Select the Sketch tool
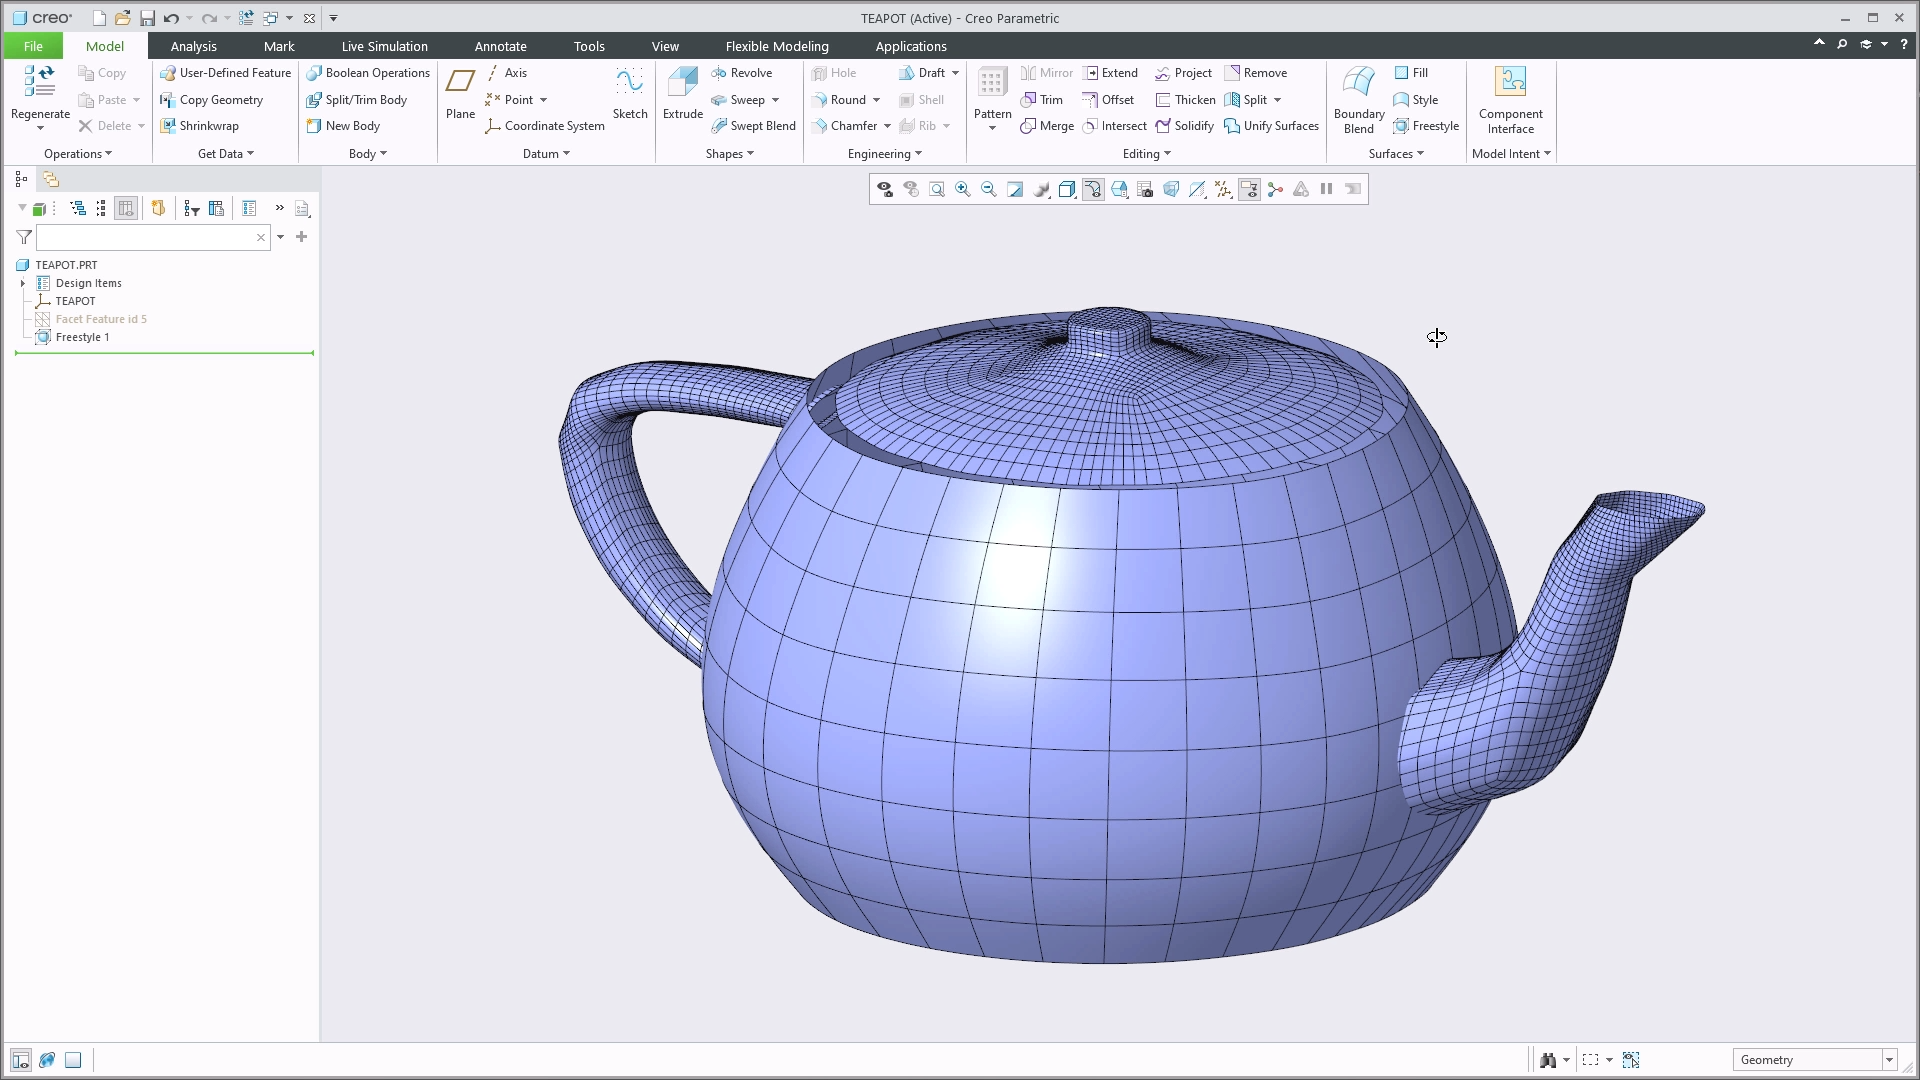 click(x=630, y=95)
